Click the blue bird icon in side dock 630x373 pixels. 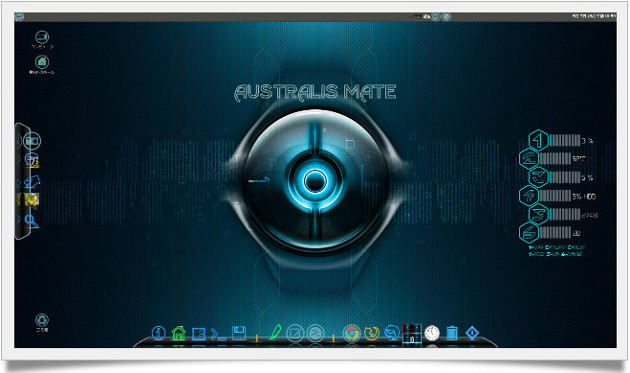click(32, 181)
